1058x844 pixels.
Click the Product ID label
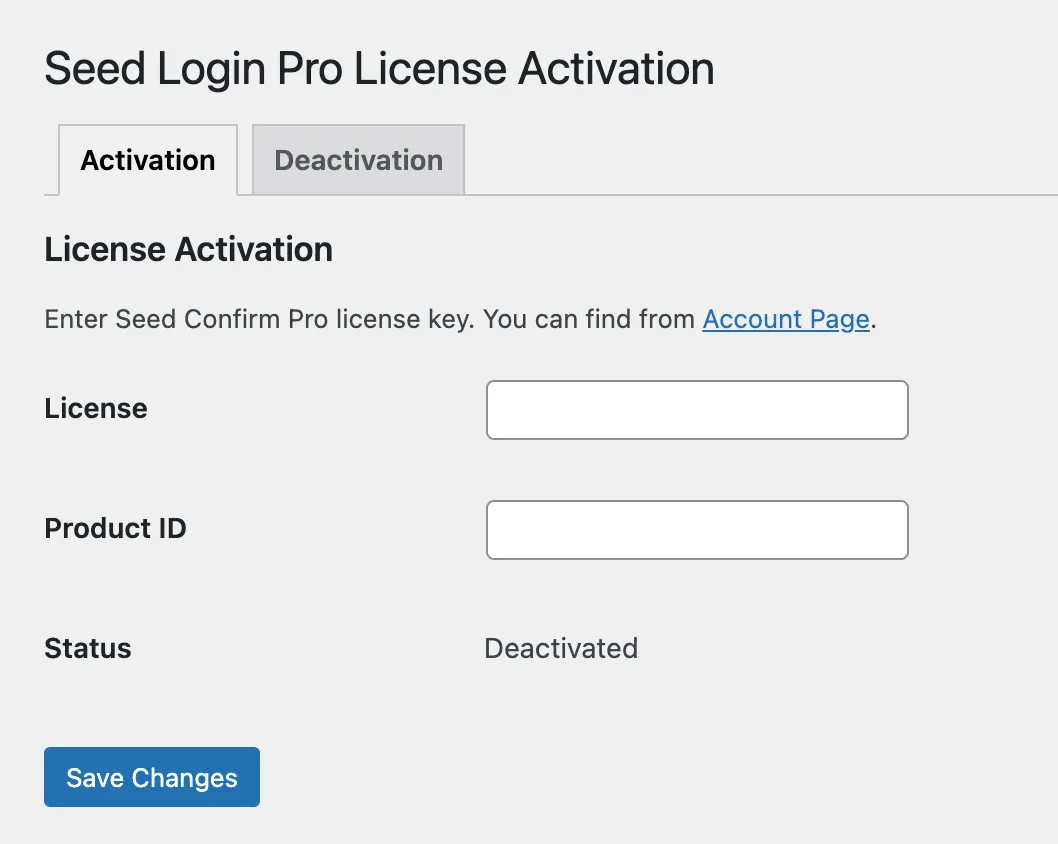[x=115, y=528]
